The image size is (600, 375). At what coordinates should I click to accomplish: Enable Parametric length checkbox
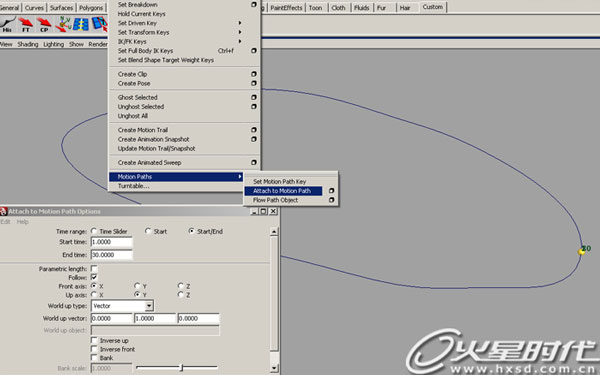click(94, 269)
